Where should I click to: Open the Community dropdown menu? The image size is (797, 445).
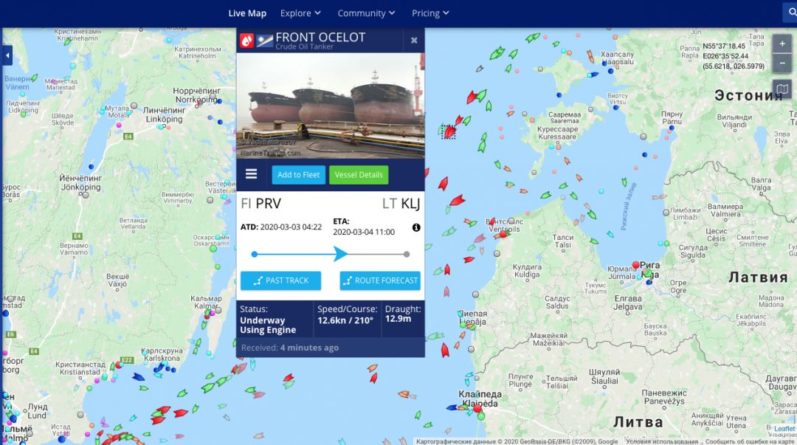[366, 13]
